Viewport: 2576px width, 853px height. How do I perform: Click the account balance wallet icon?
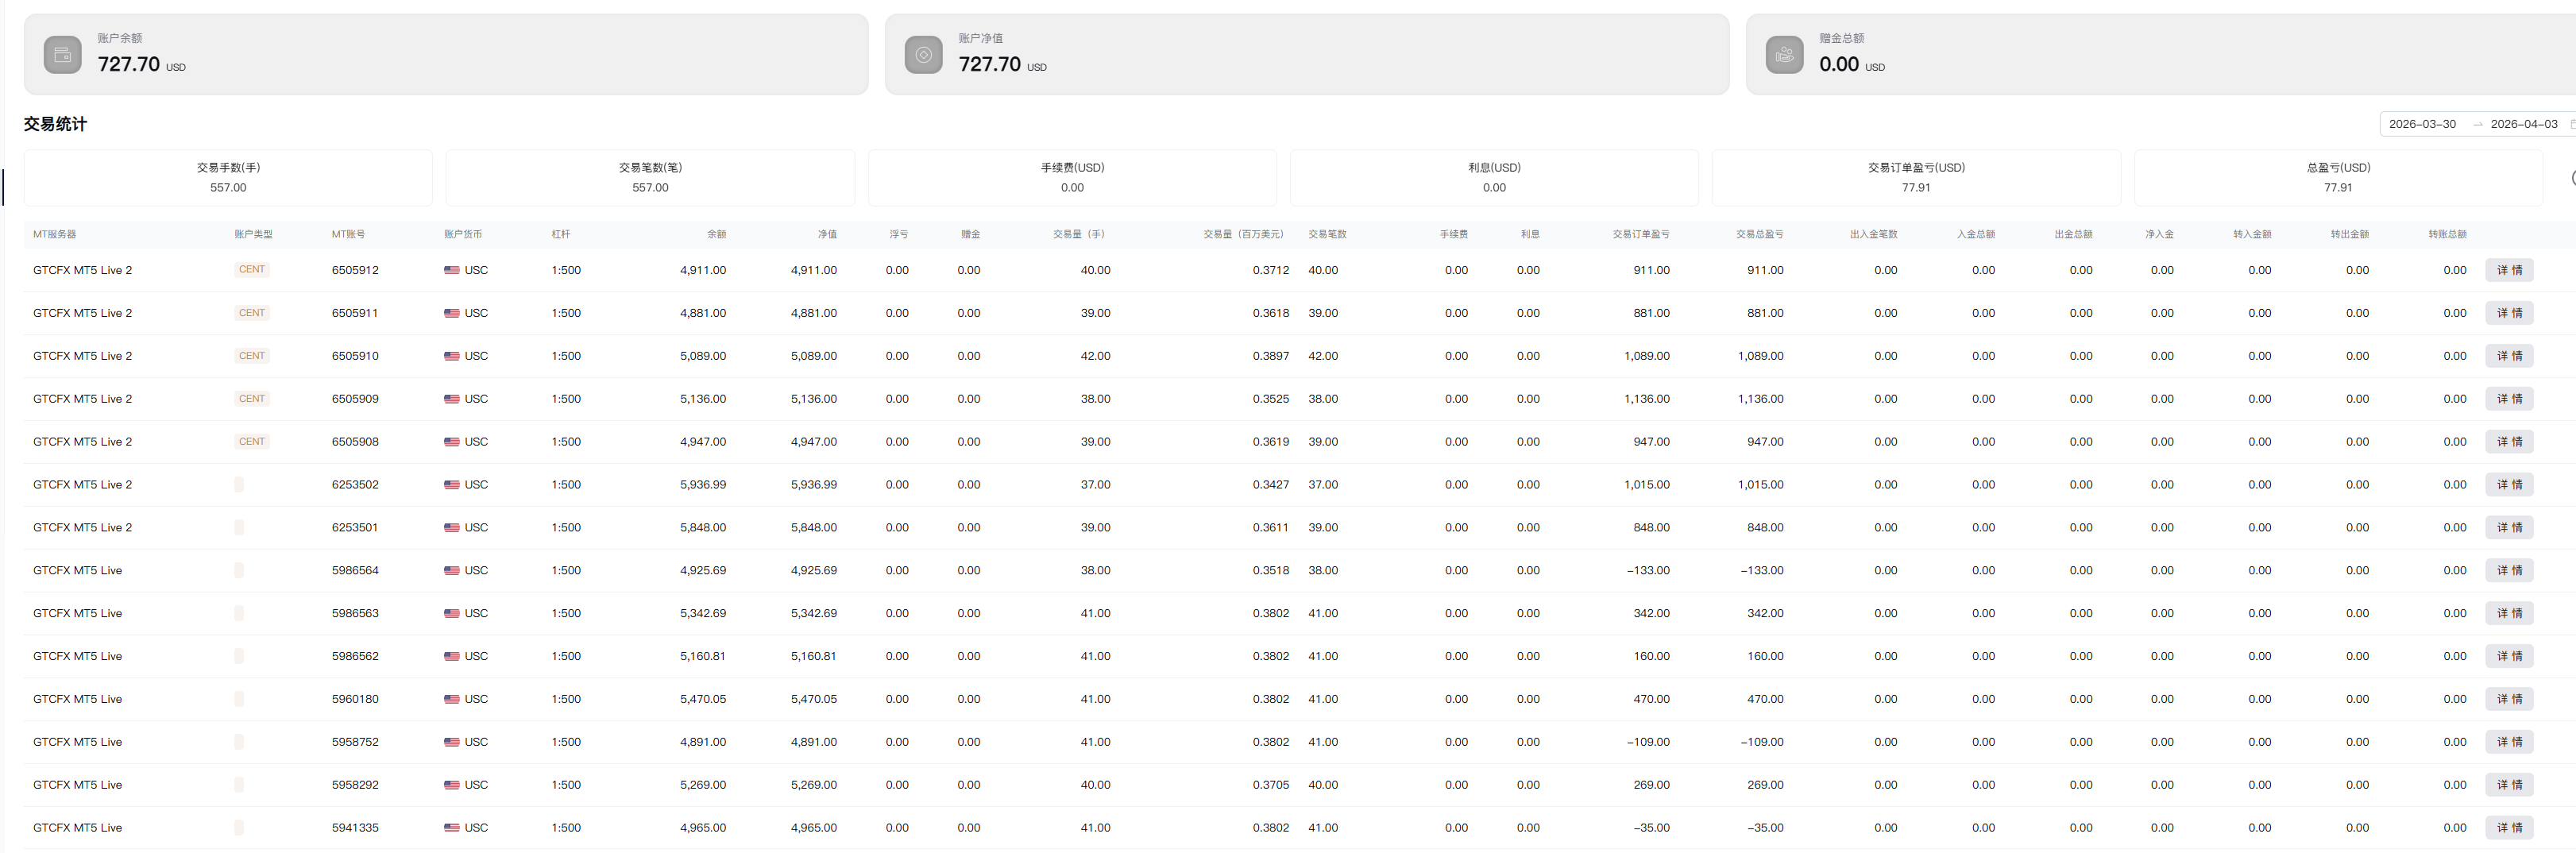(x=62, y=55)
